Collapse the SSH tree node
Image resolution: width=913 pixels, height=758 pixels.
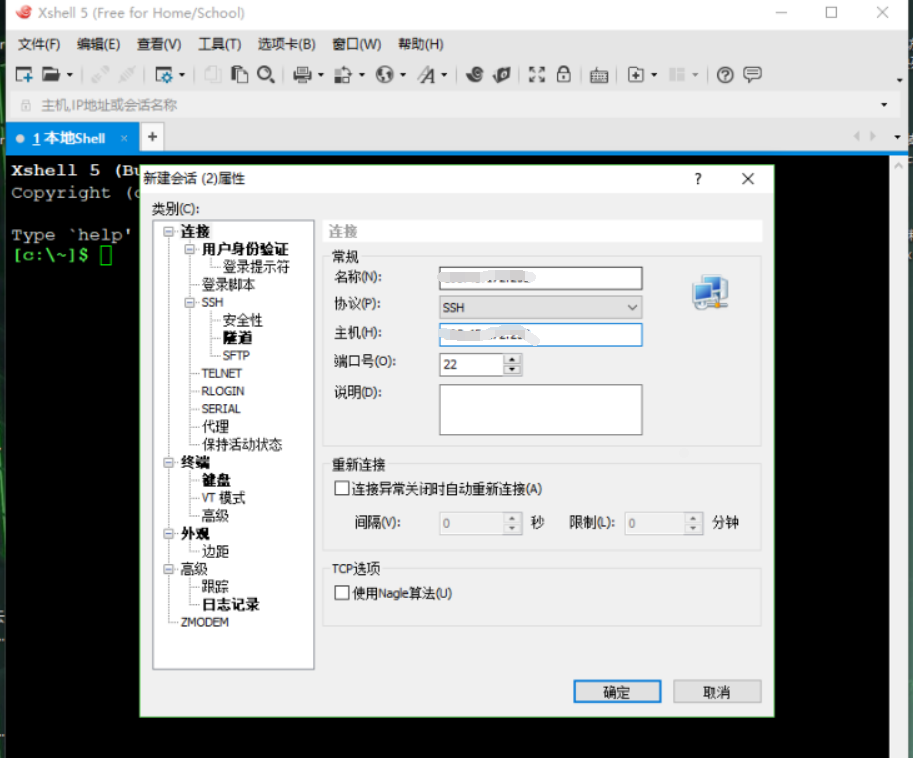click(189, 303)
